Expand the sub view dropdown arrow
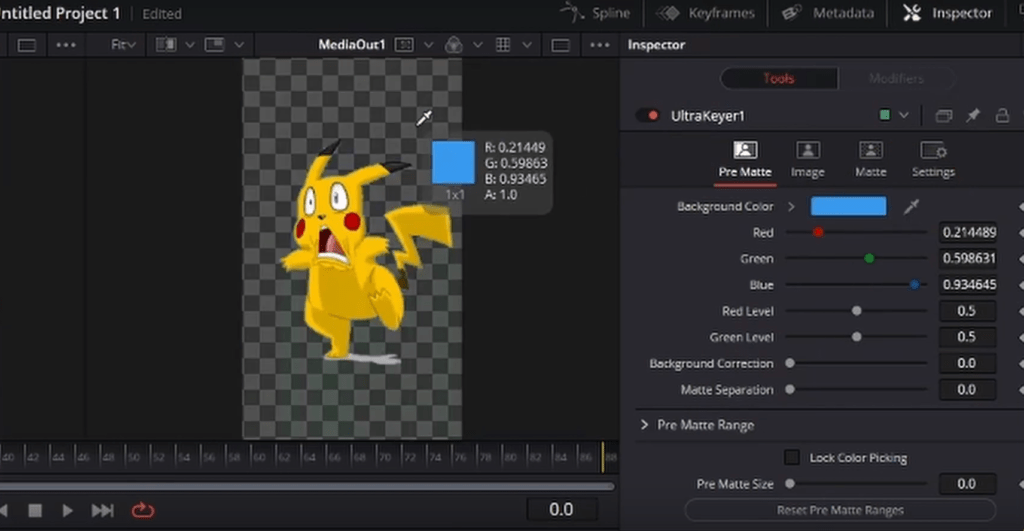Screen dimensions: 1024x531 239,45
